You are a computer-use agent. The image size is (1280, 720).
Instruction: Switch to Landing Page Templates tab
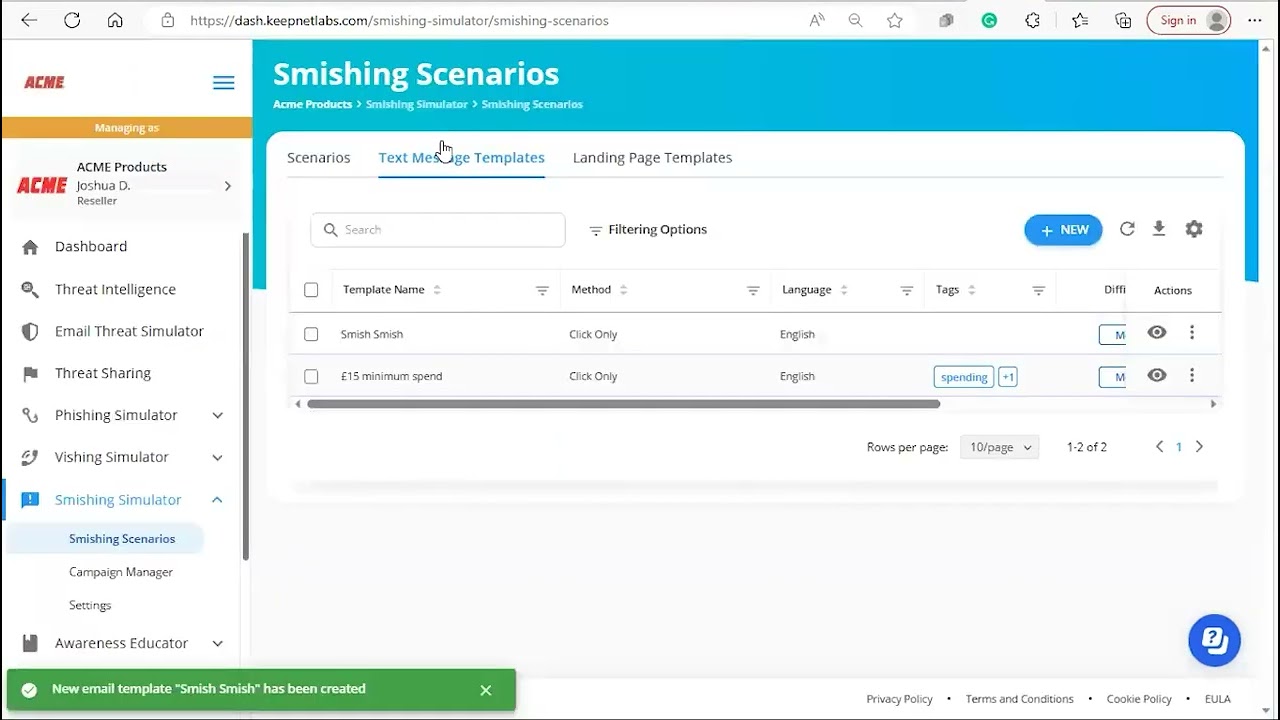click(652, 158)
